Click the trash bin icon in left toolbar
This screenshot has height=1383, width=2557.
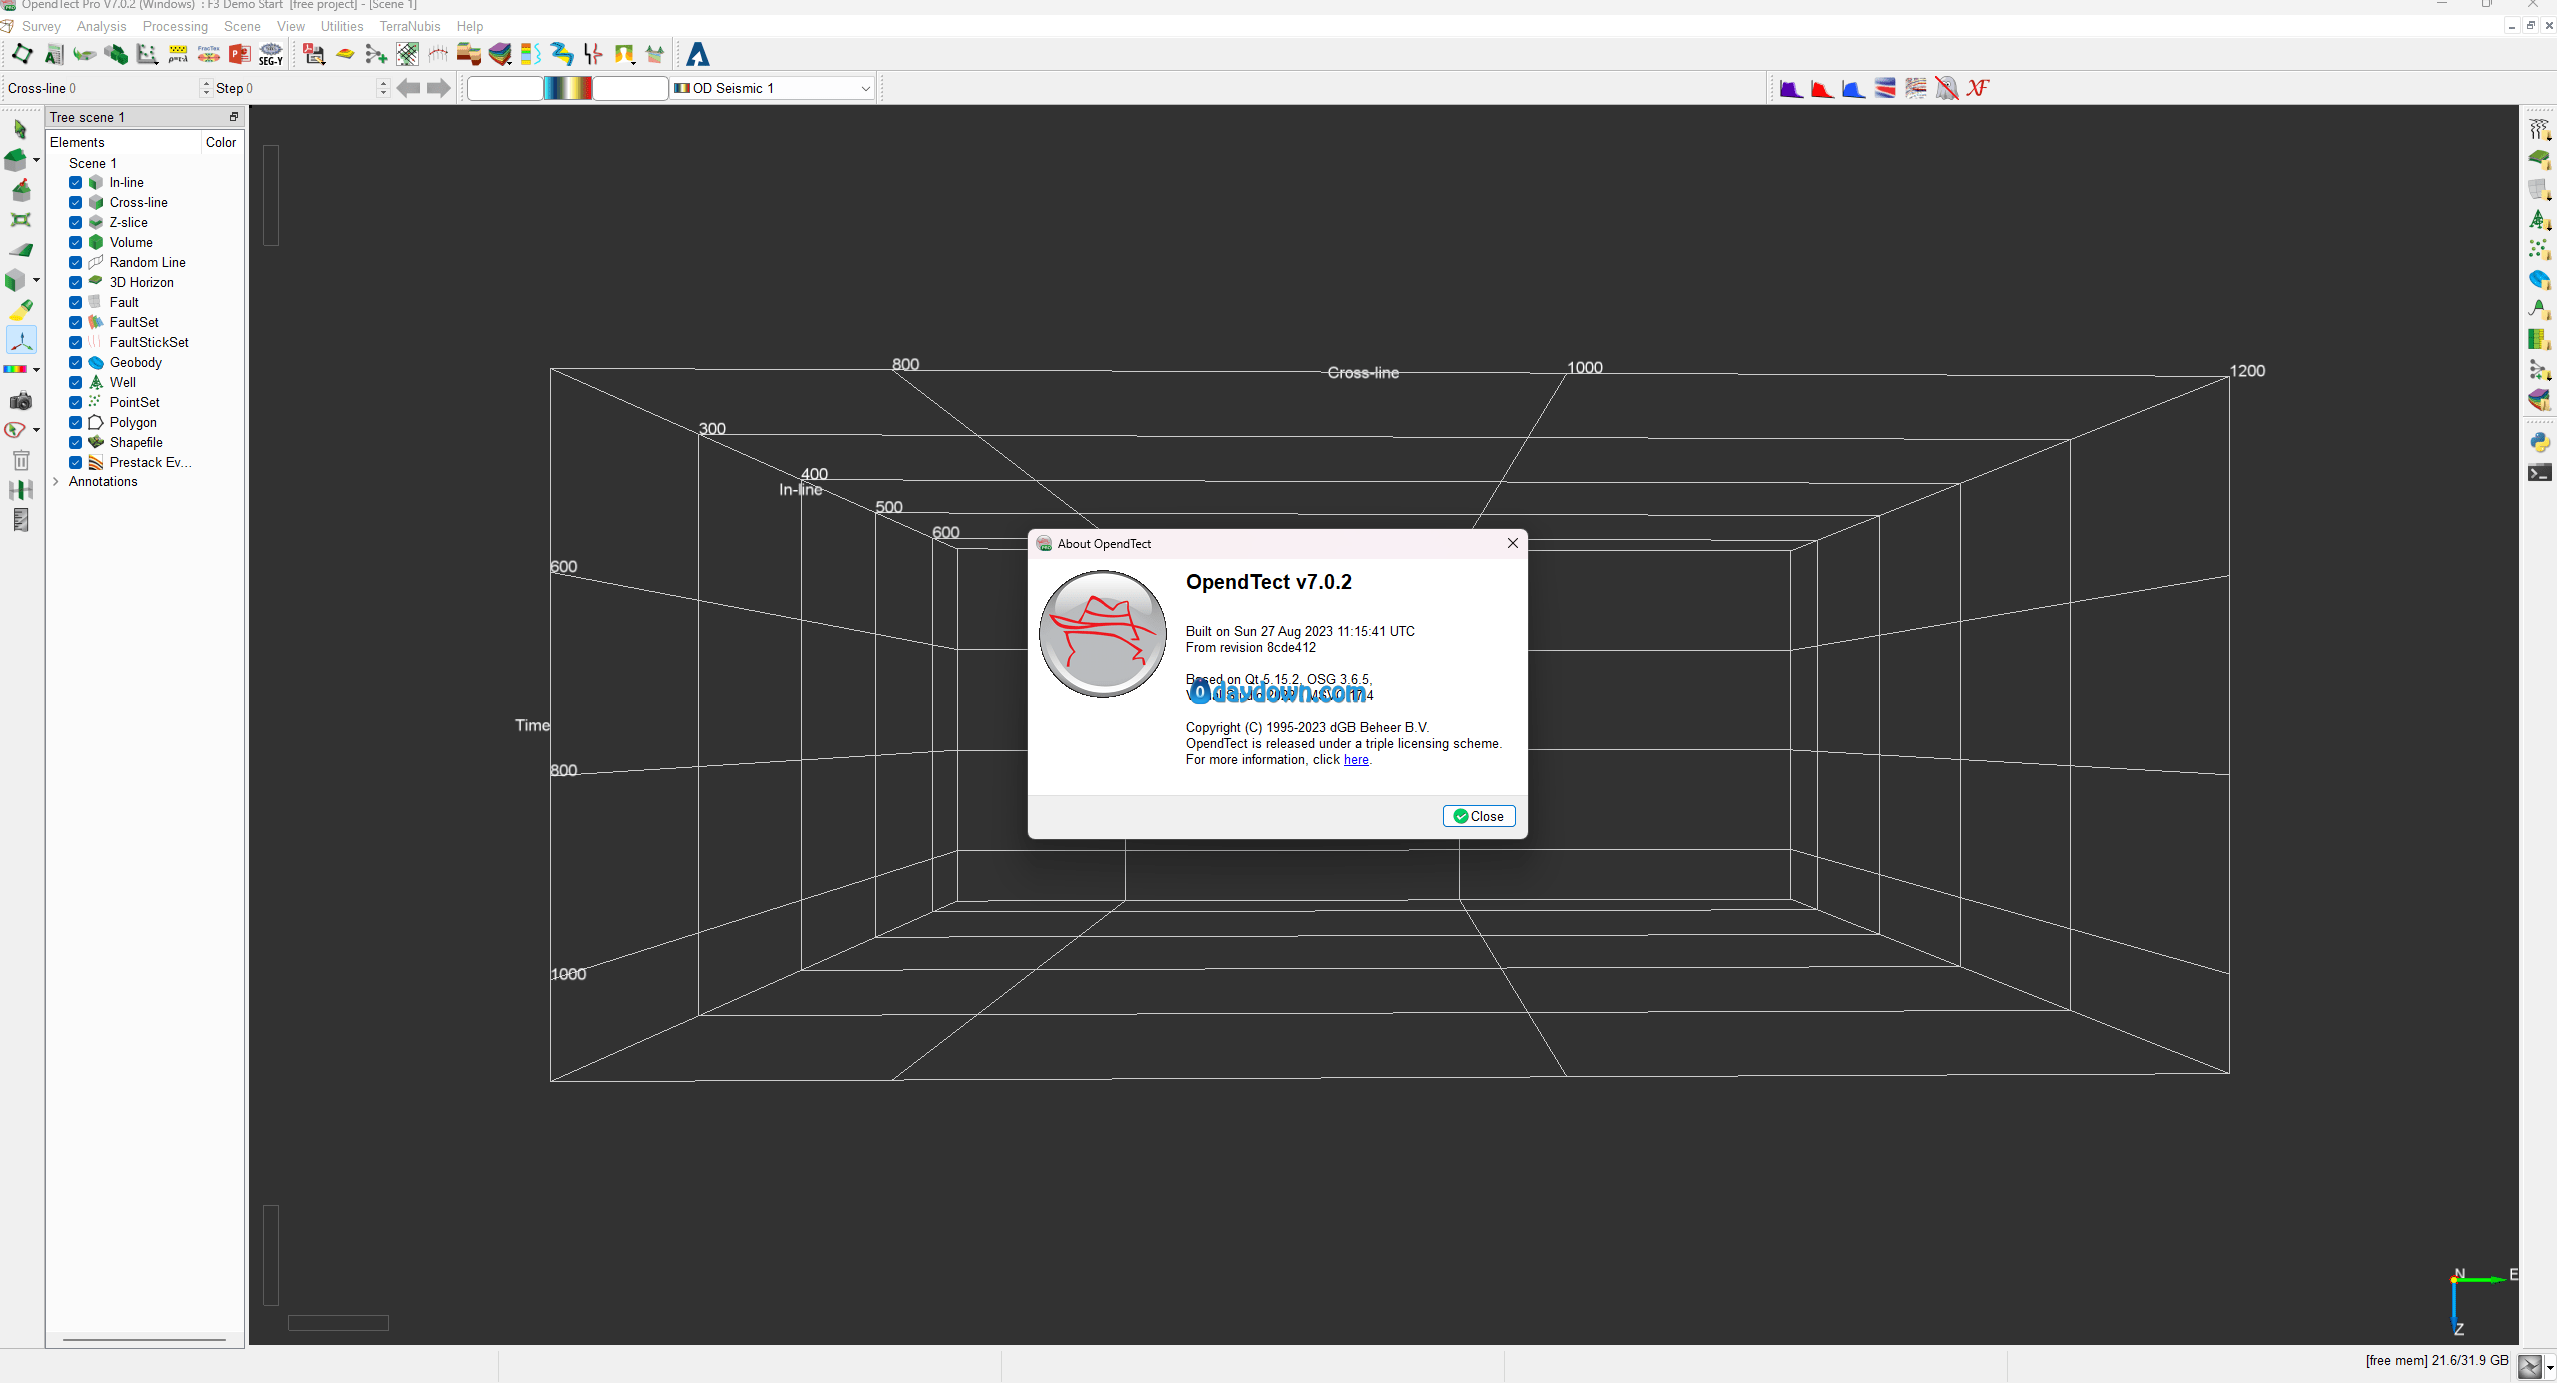pyautogui.click(x=20, y=460)
